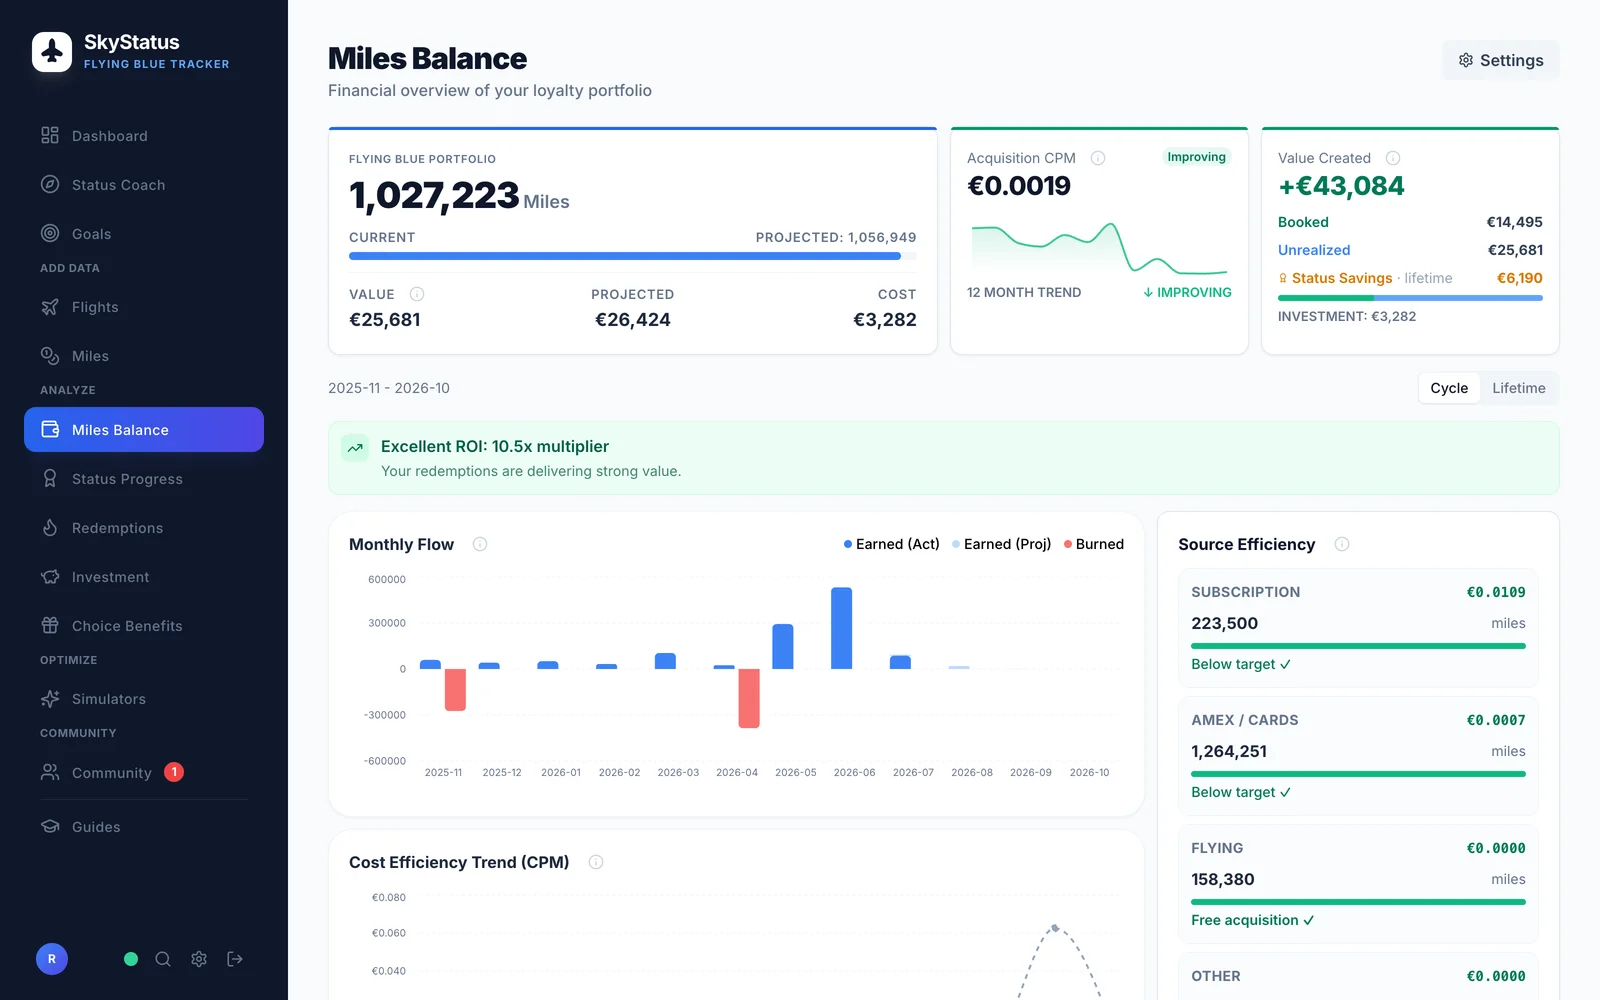Click the Status Progress award icon
The width and height of the screenshot is (1600, 1000).
coord(50,479)
